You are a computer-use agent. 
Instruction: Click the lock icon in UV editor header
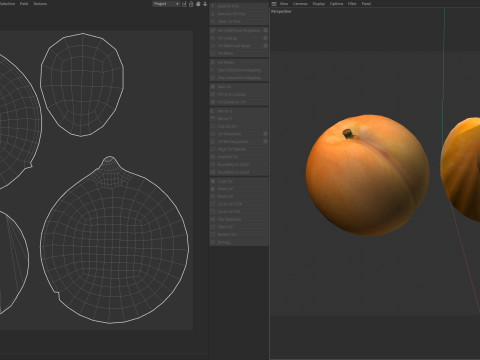click(x=191, y=4)
